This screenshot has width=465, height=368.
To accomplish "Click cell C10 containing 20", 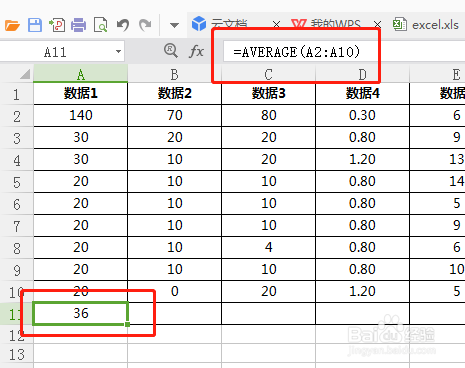I will 268,292.
